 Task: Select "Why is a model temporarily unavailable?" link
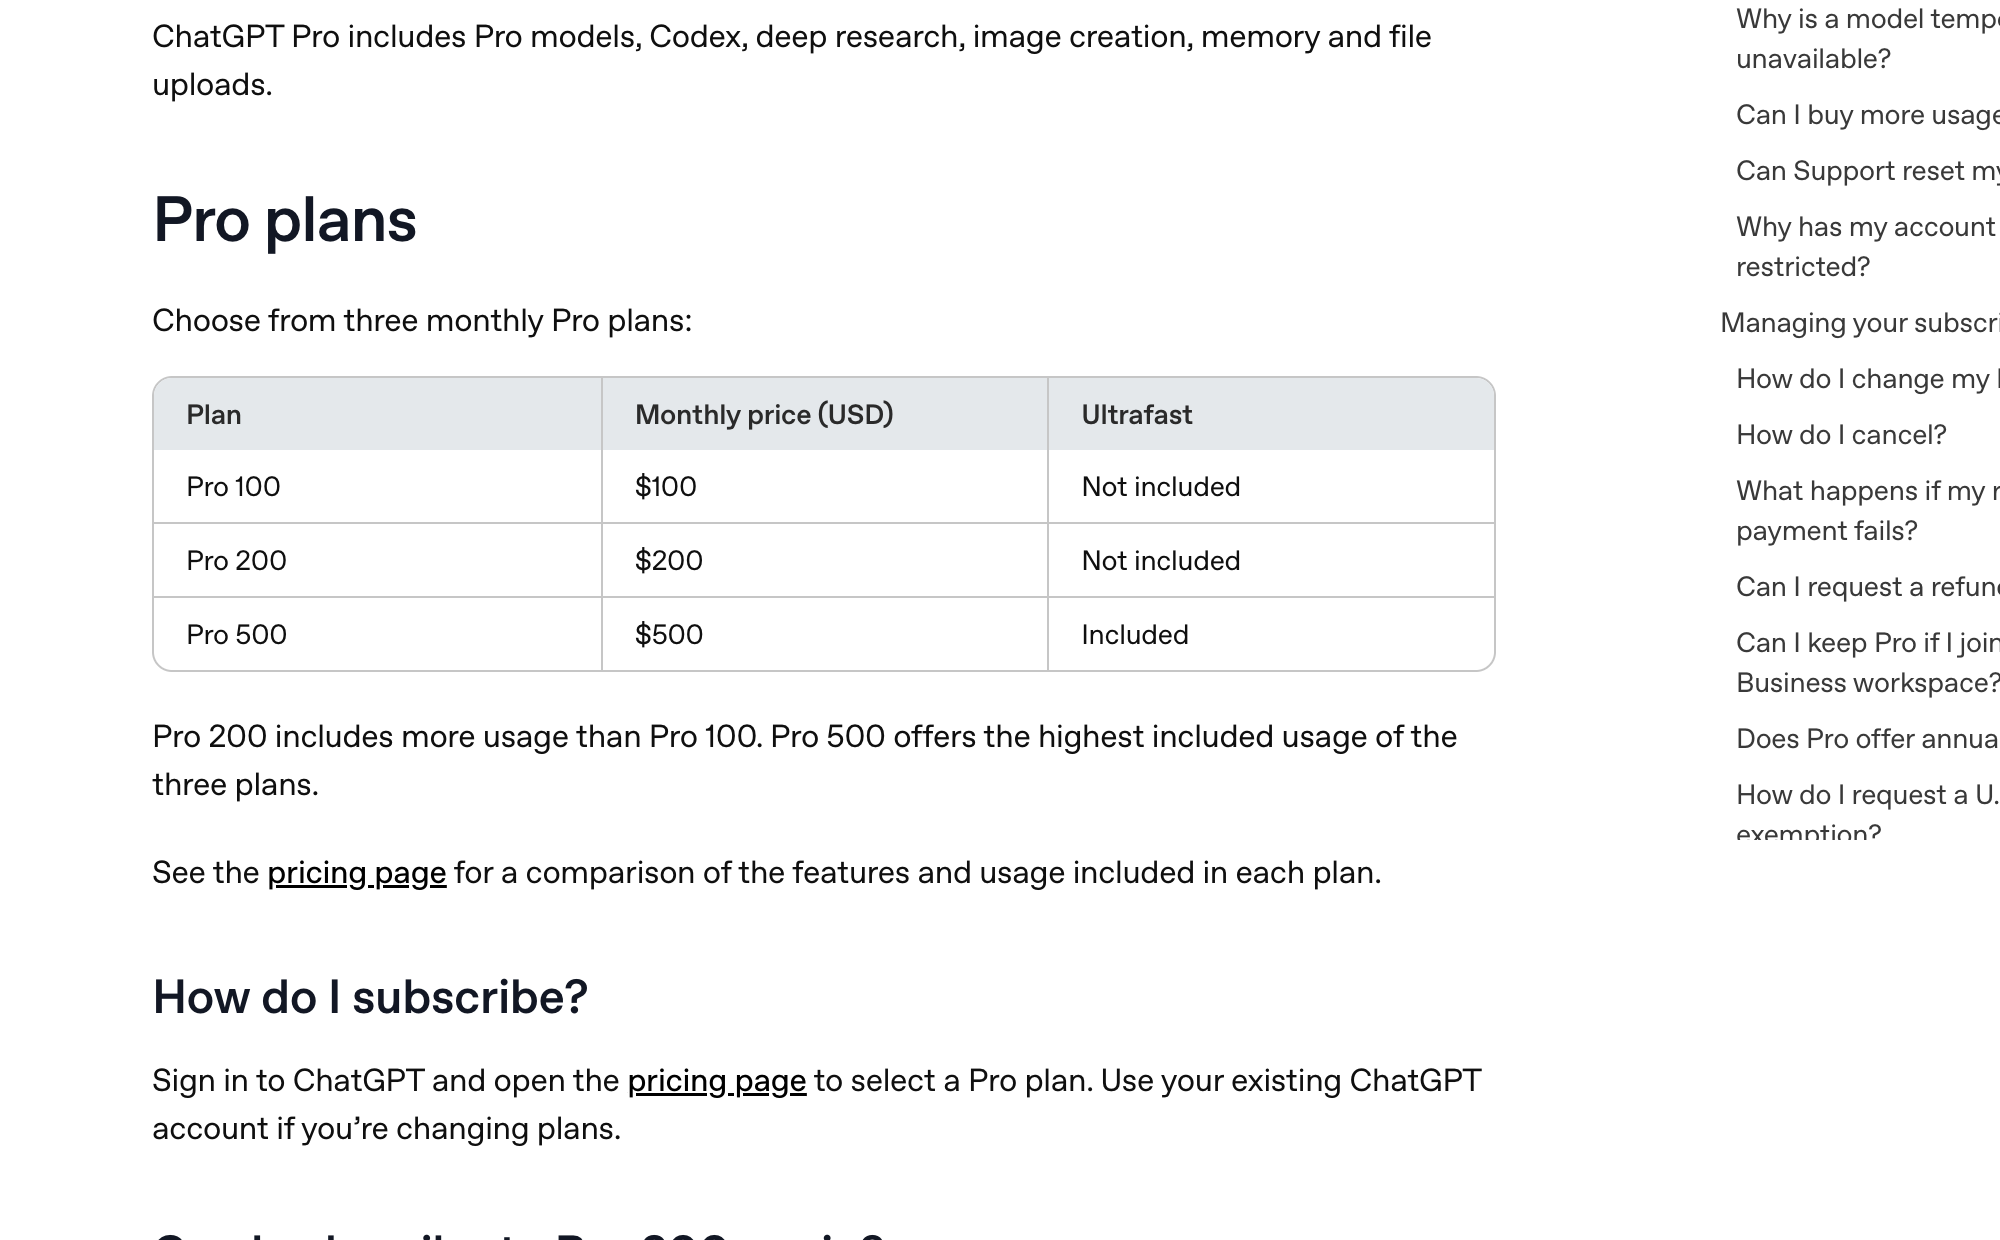point(1867,39)
